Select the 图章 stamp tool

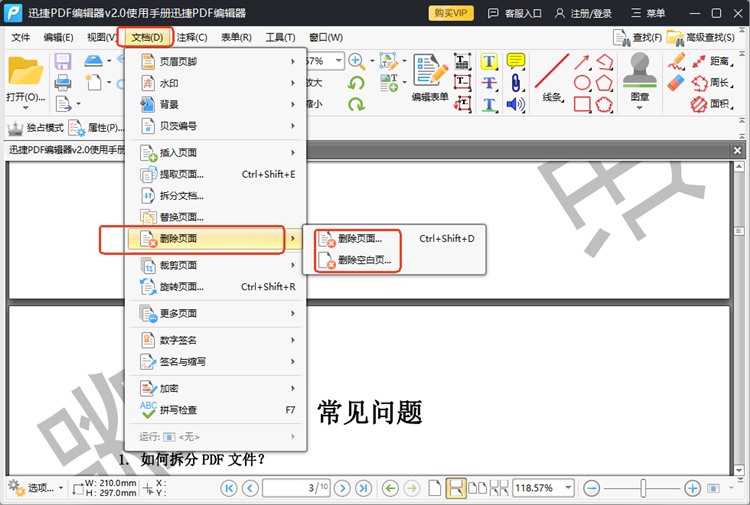pos(640,77)
